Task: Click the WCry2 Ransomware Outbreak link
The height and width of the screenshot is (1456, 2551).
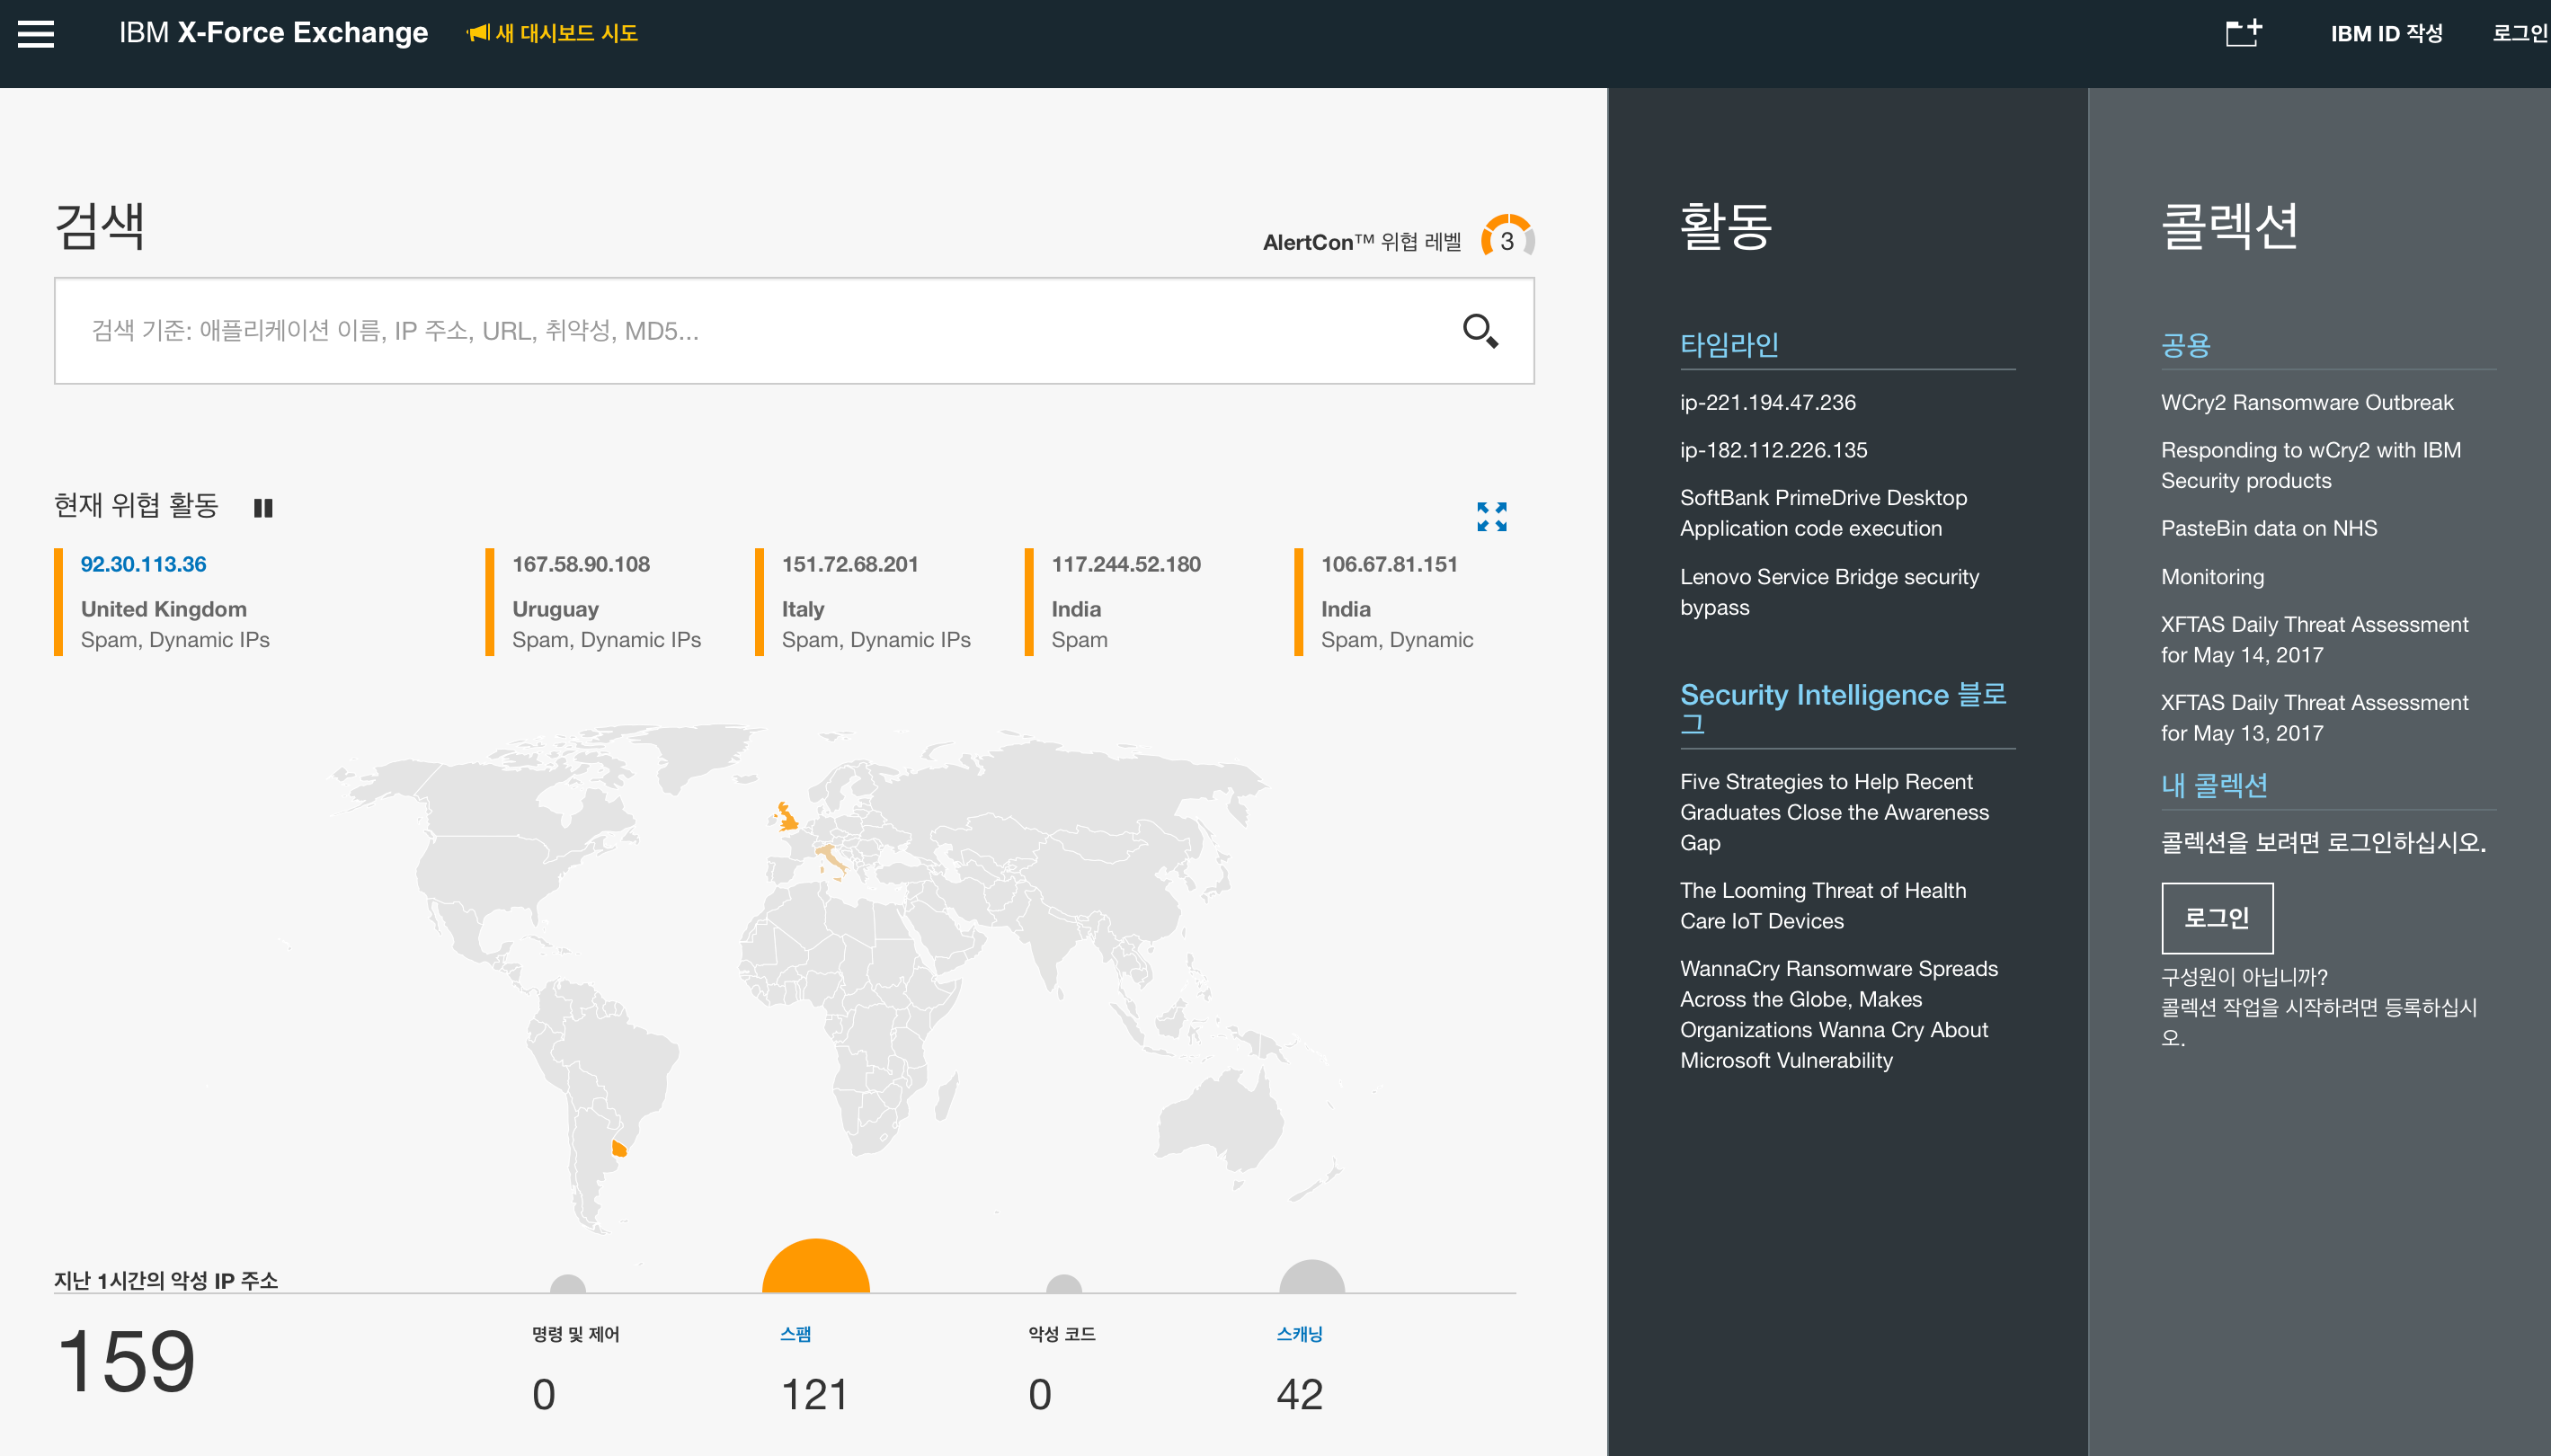Action: (2307, 401)
